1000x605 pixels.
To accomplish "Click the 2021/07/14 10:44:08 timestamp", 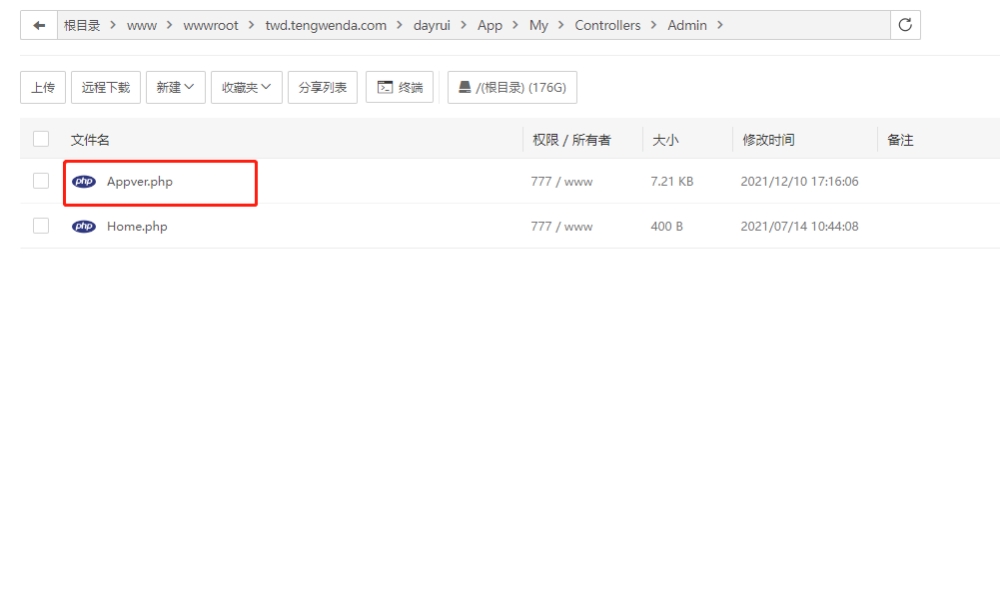I will [799, 226].
